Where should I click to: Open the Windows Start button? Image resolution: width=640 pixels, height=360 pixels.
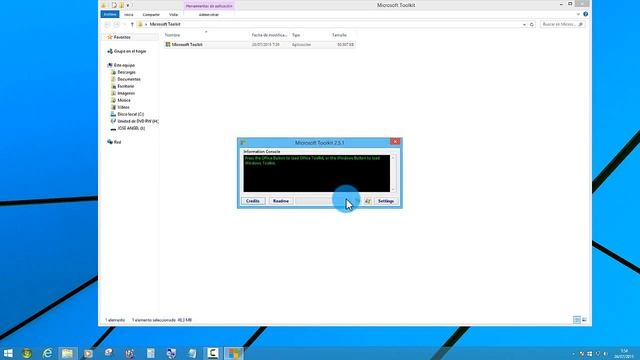[x=8, y=353]
